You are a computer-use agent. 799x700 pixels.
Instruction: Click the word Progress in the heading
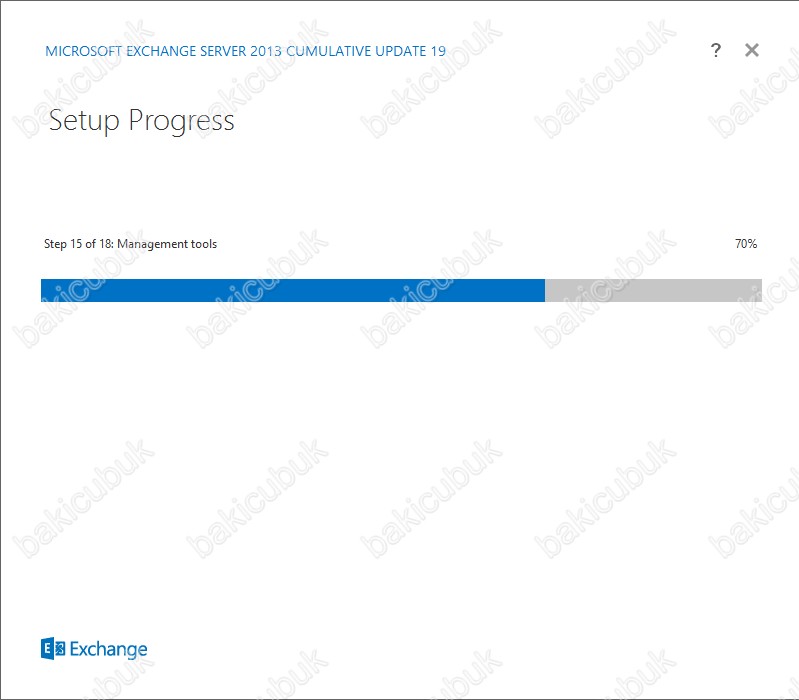181,121
